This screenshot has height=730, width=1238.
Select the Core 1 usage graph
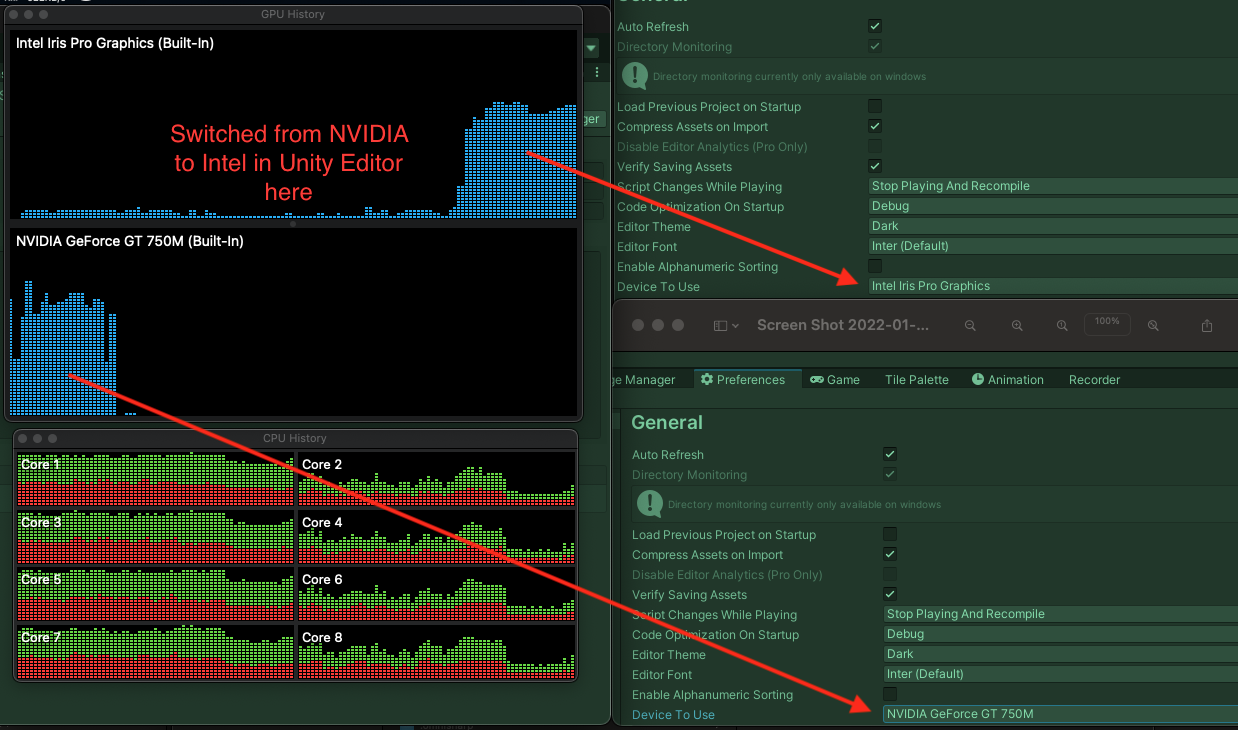[156, 479]
